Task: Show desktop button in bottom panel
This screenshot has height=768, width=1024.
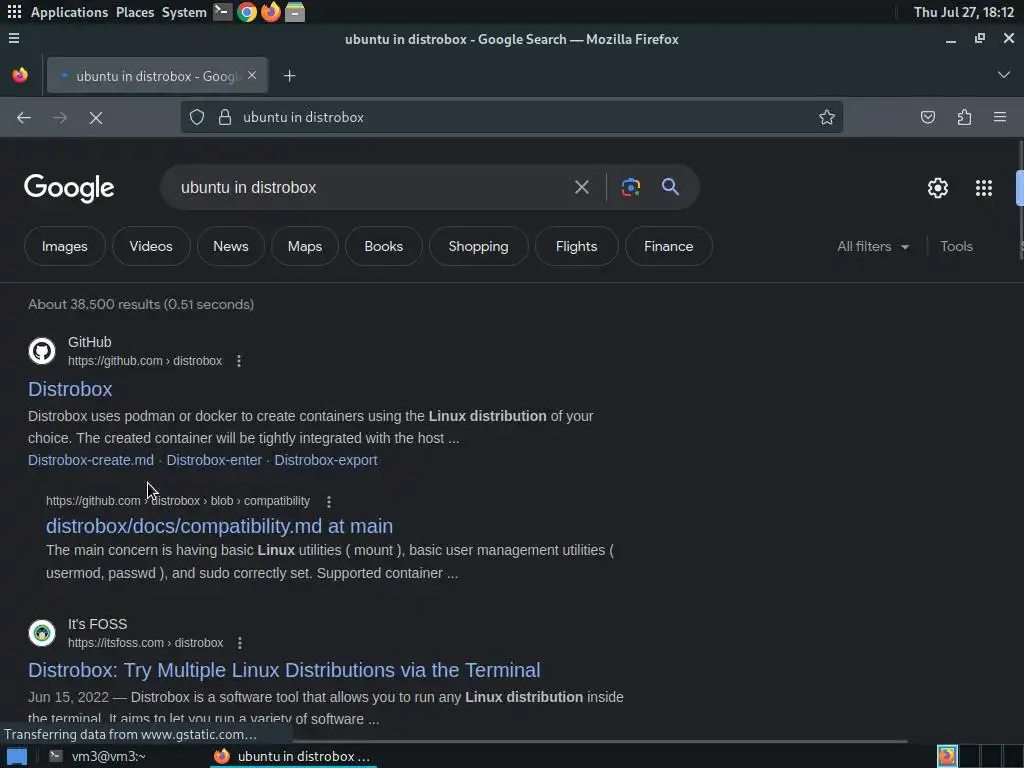Action: [16, 756]
